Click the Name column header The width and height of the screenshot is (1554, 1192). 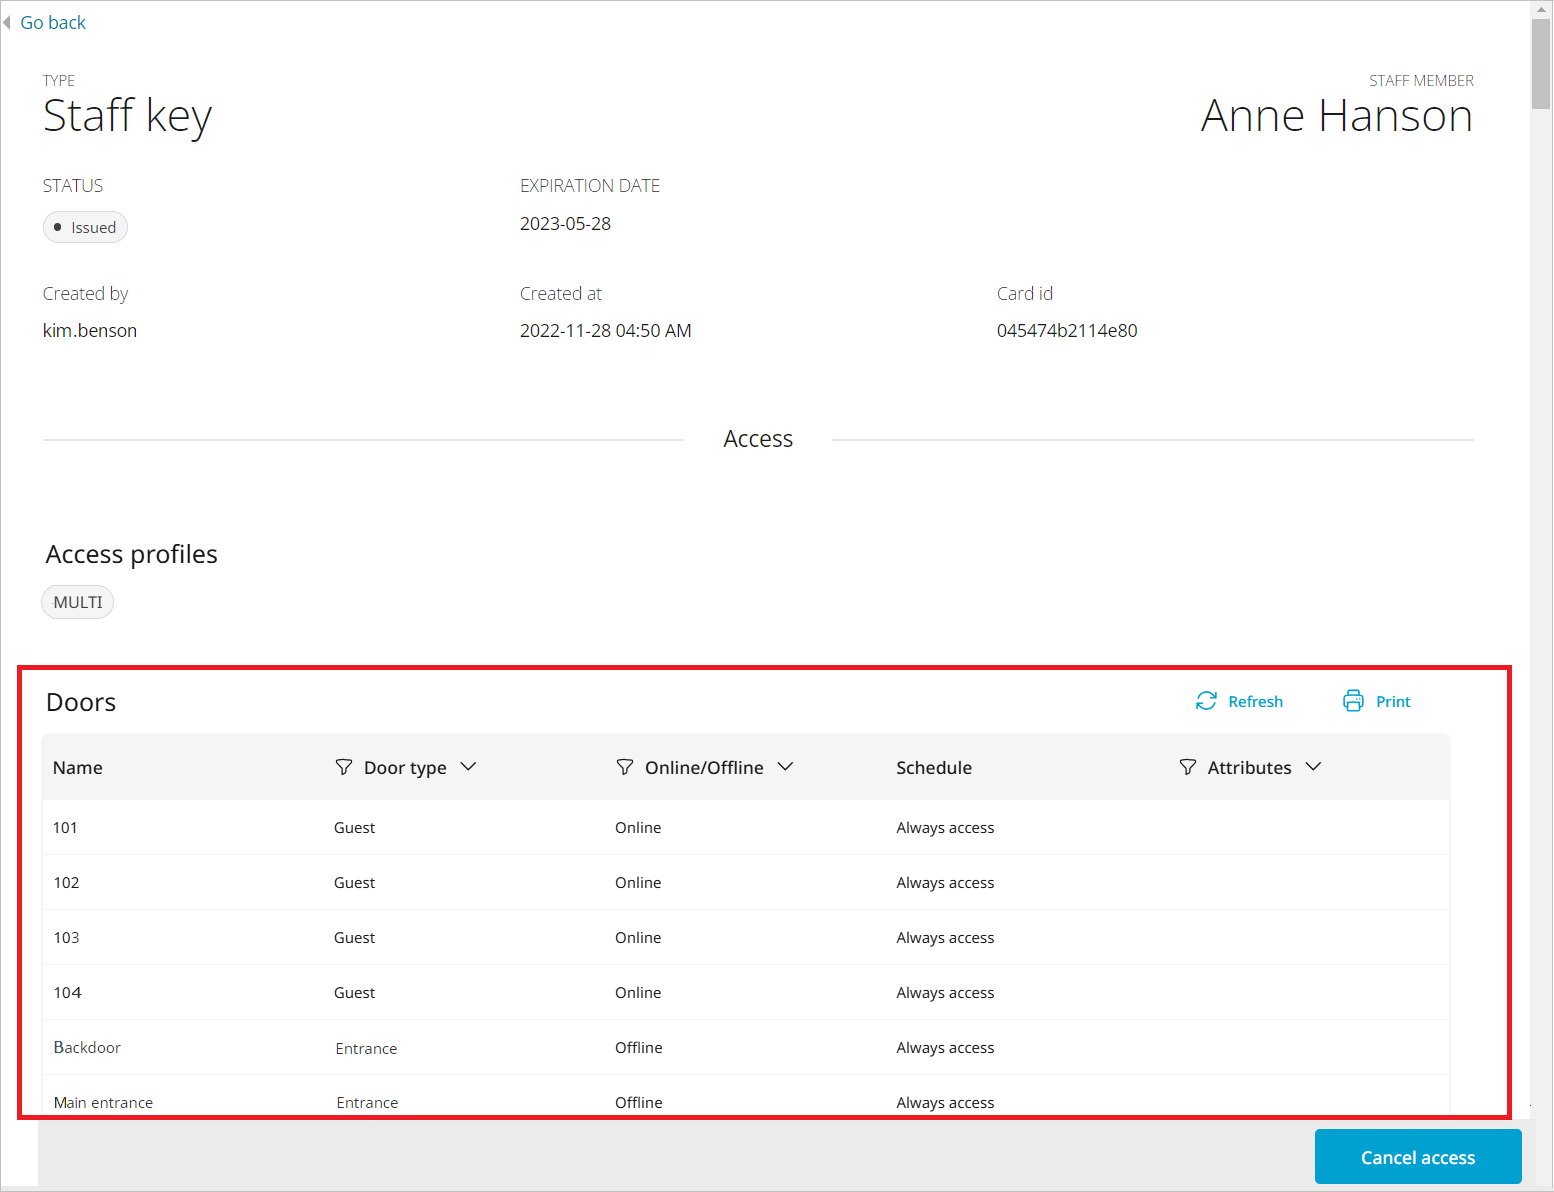[x=78, y=768]
